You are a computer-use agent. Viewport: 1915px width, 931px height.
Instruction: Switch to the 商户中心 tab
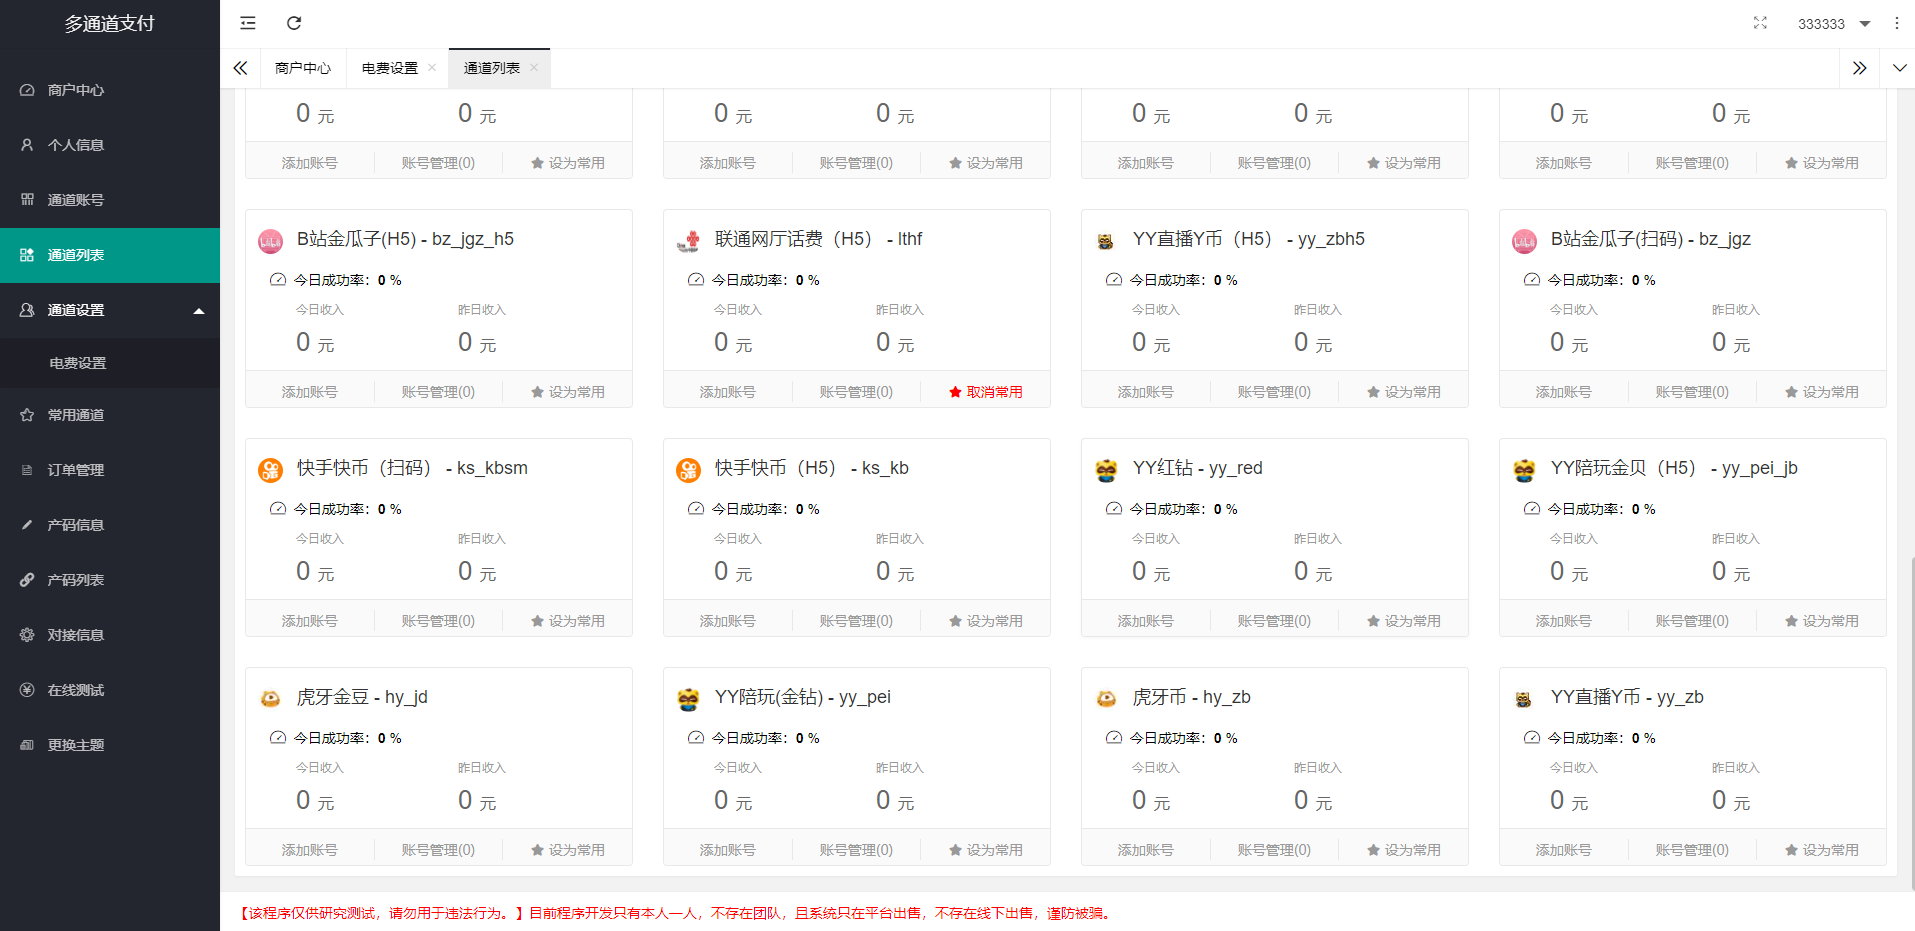tap(302, 68)
